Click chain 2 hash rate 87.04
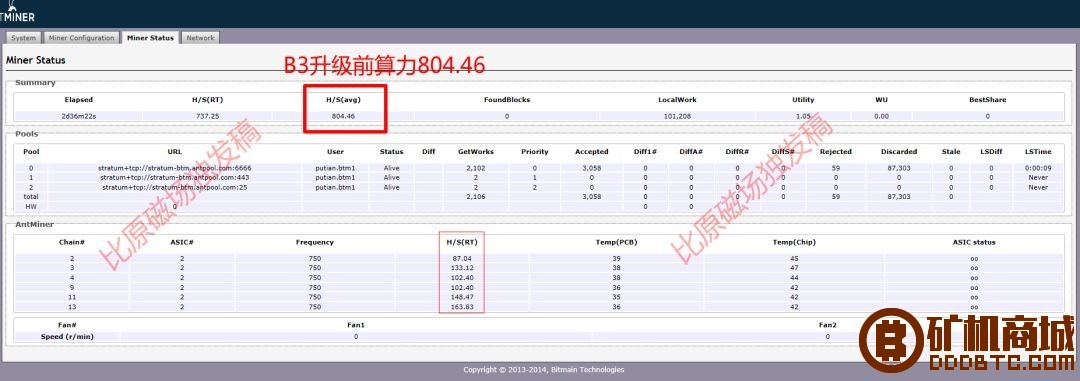This screenshot has height=381, width=1080. coord(462,258)
